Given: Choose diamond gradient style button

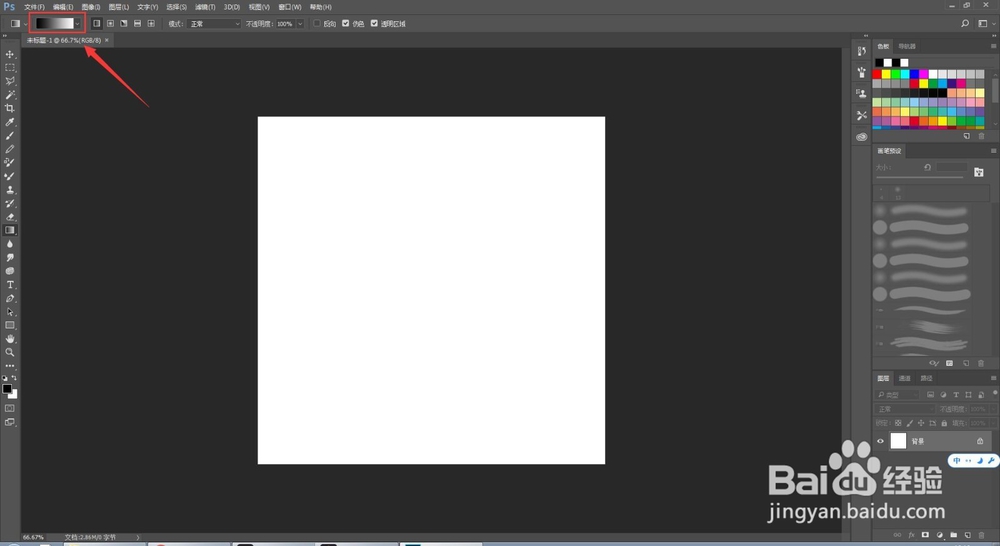Looking at the screenshot, I should (x=151, y=24).
